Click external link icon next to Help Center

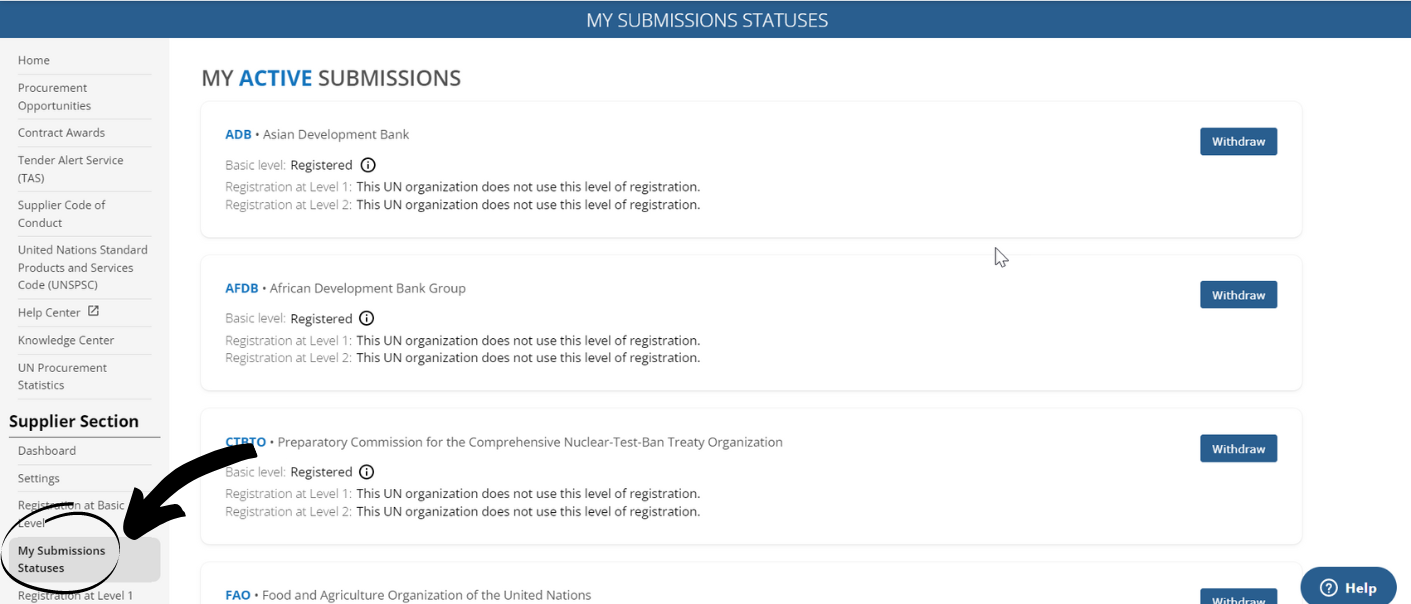[x=94, y=312]
